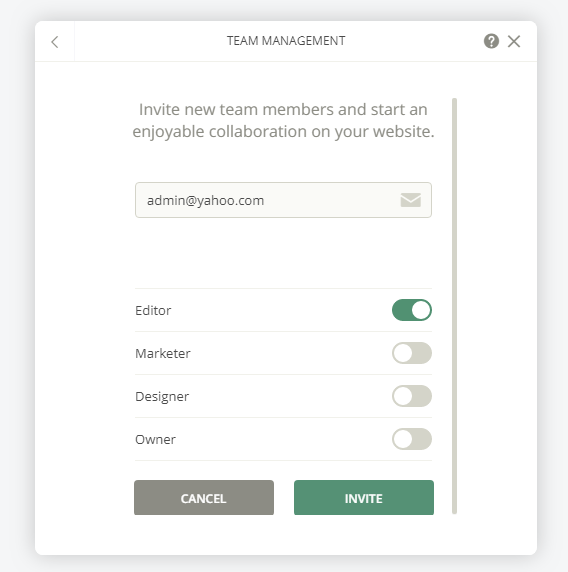Image resolution: width=568 pixels, height=572 pixels.
Task: Close the Team Management dialog
Action: (x=514, y=41)
